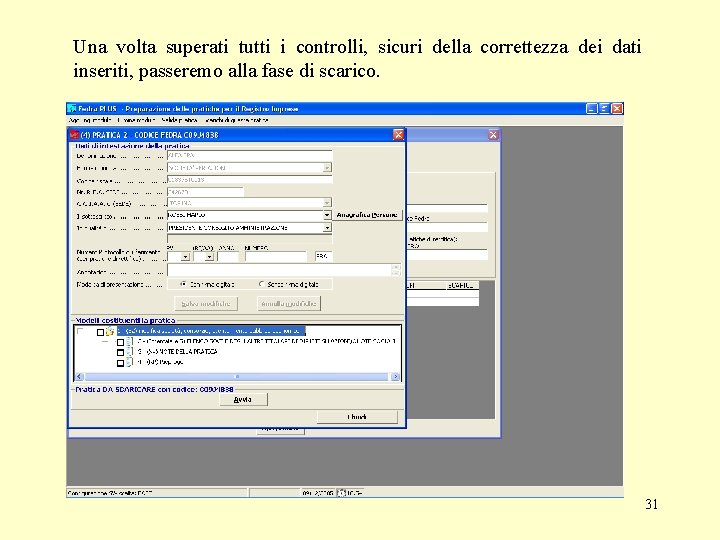Select the Senza firma digitale radio button
The height and width of the screenshot is (540, 720).
pos(261,284)
